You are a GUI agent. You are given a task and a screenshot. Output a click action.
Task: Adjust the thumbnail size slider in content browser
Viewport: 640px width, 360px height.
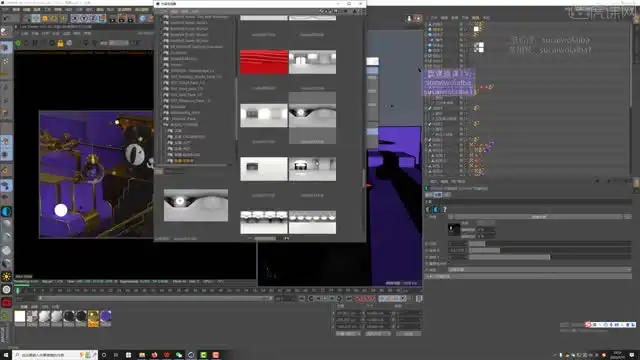(265, 238)
